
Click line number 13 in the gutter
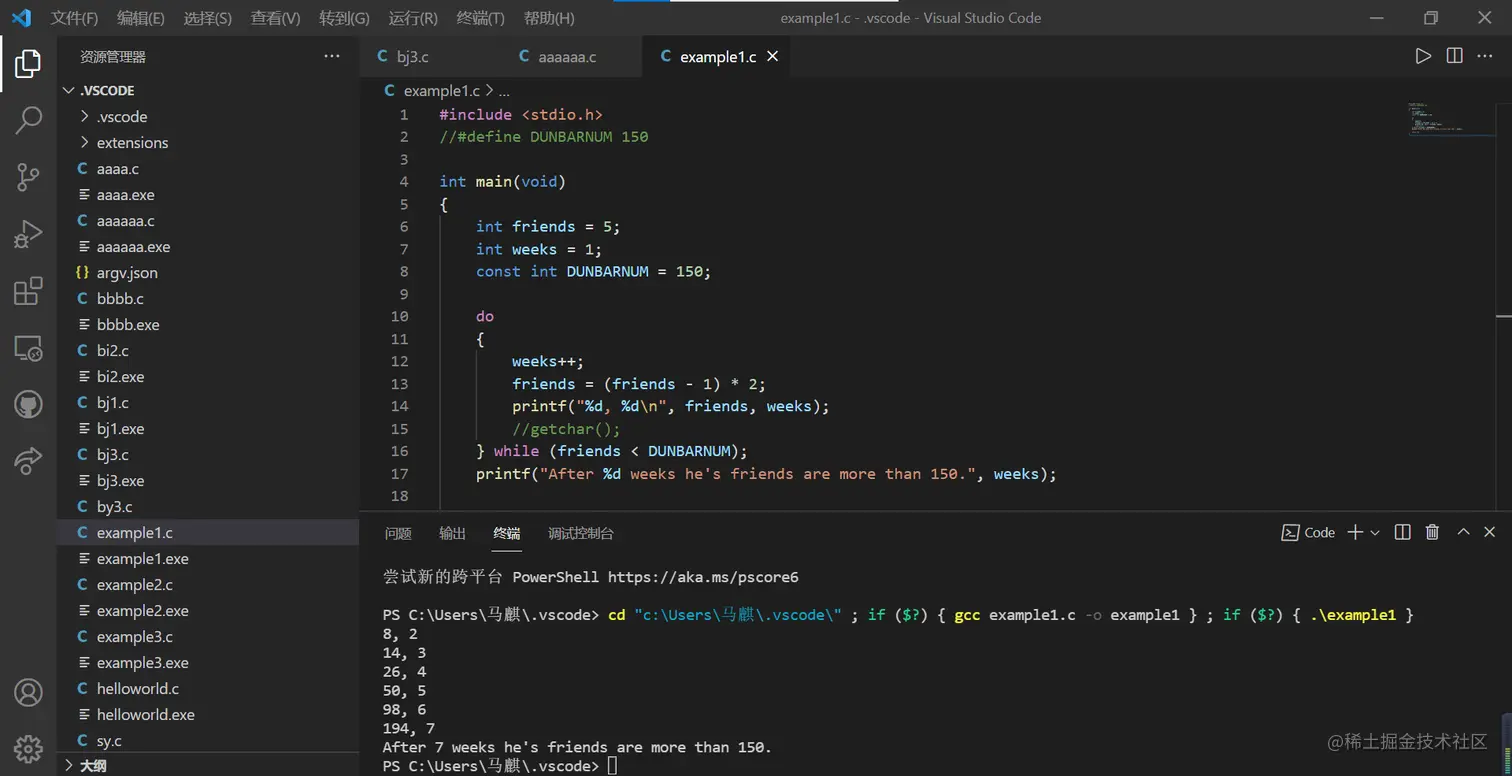click(399, 384)
